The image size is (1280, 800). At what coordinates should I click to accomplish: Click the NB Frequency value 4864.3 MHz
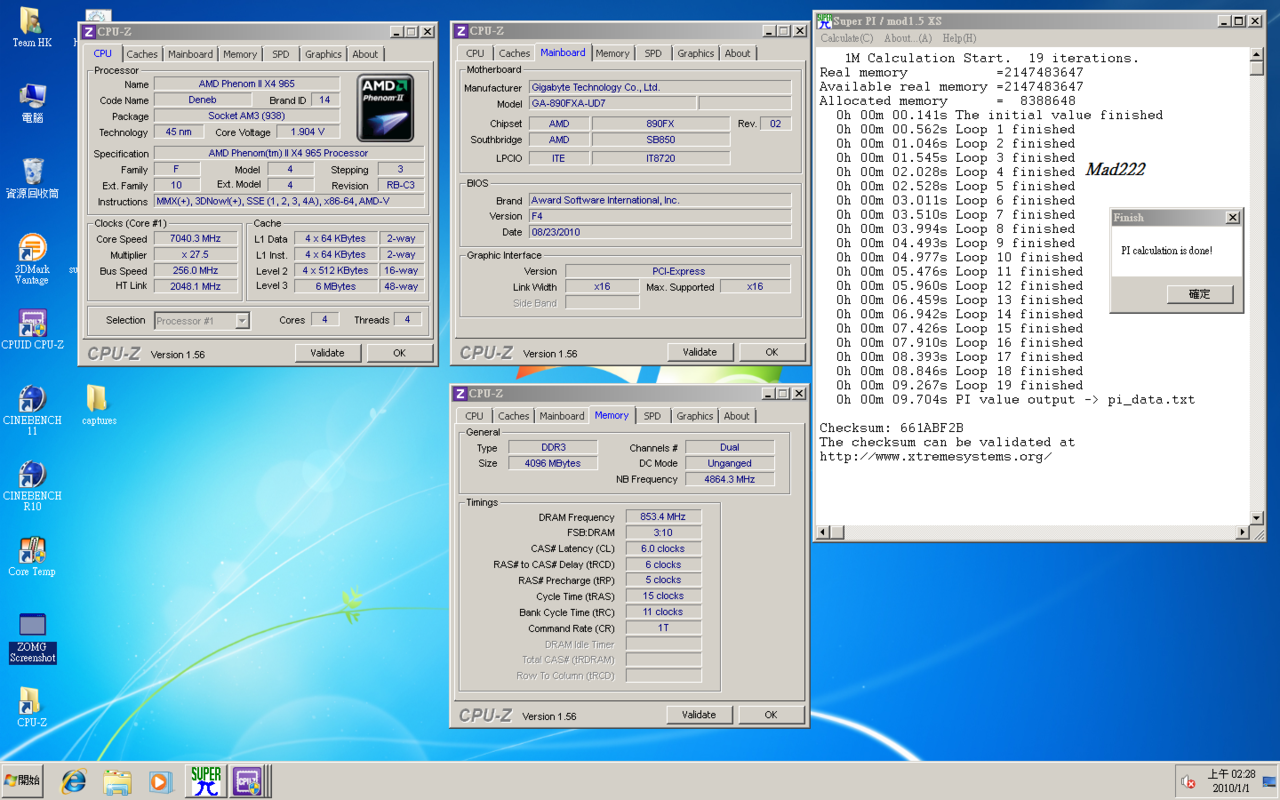coord(729,479)
